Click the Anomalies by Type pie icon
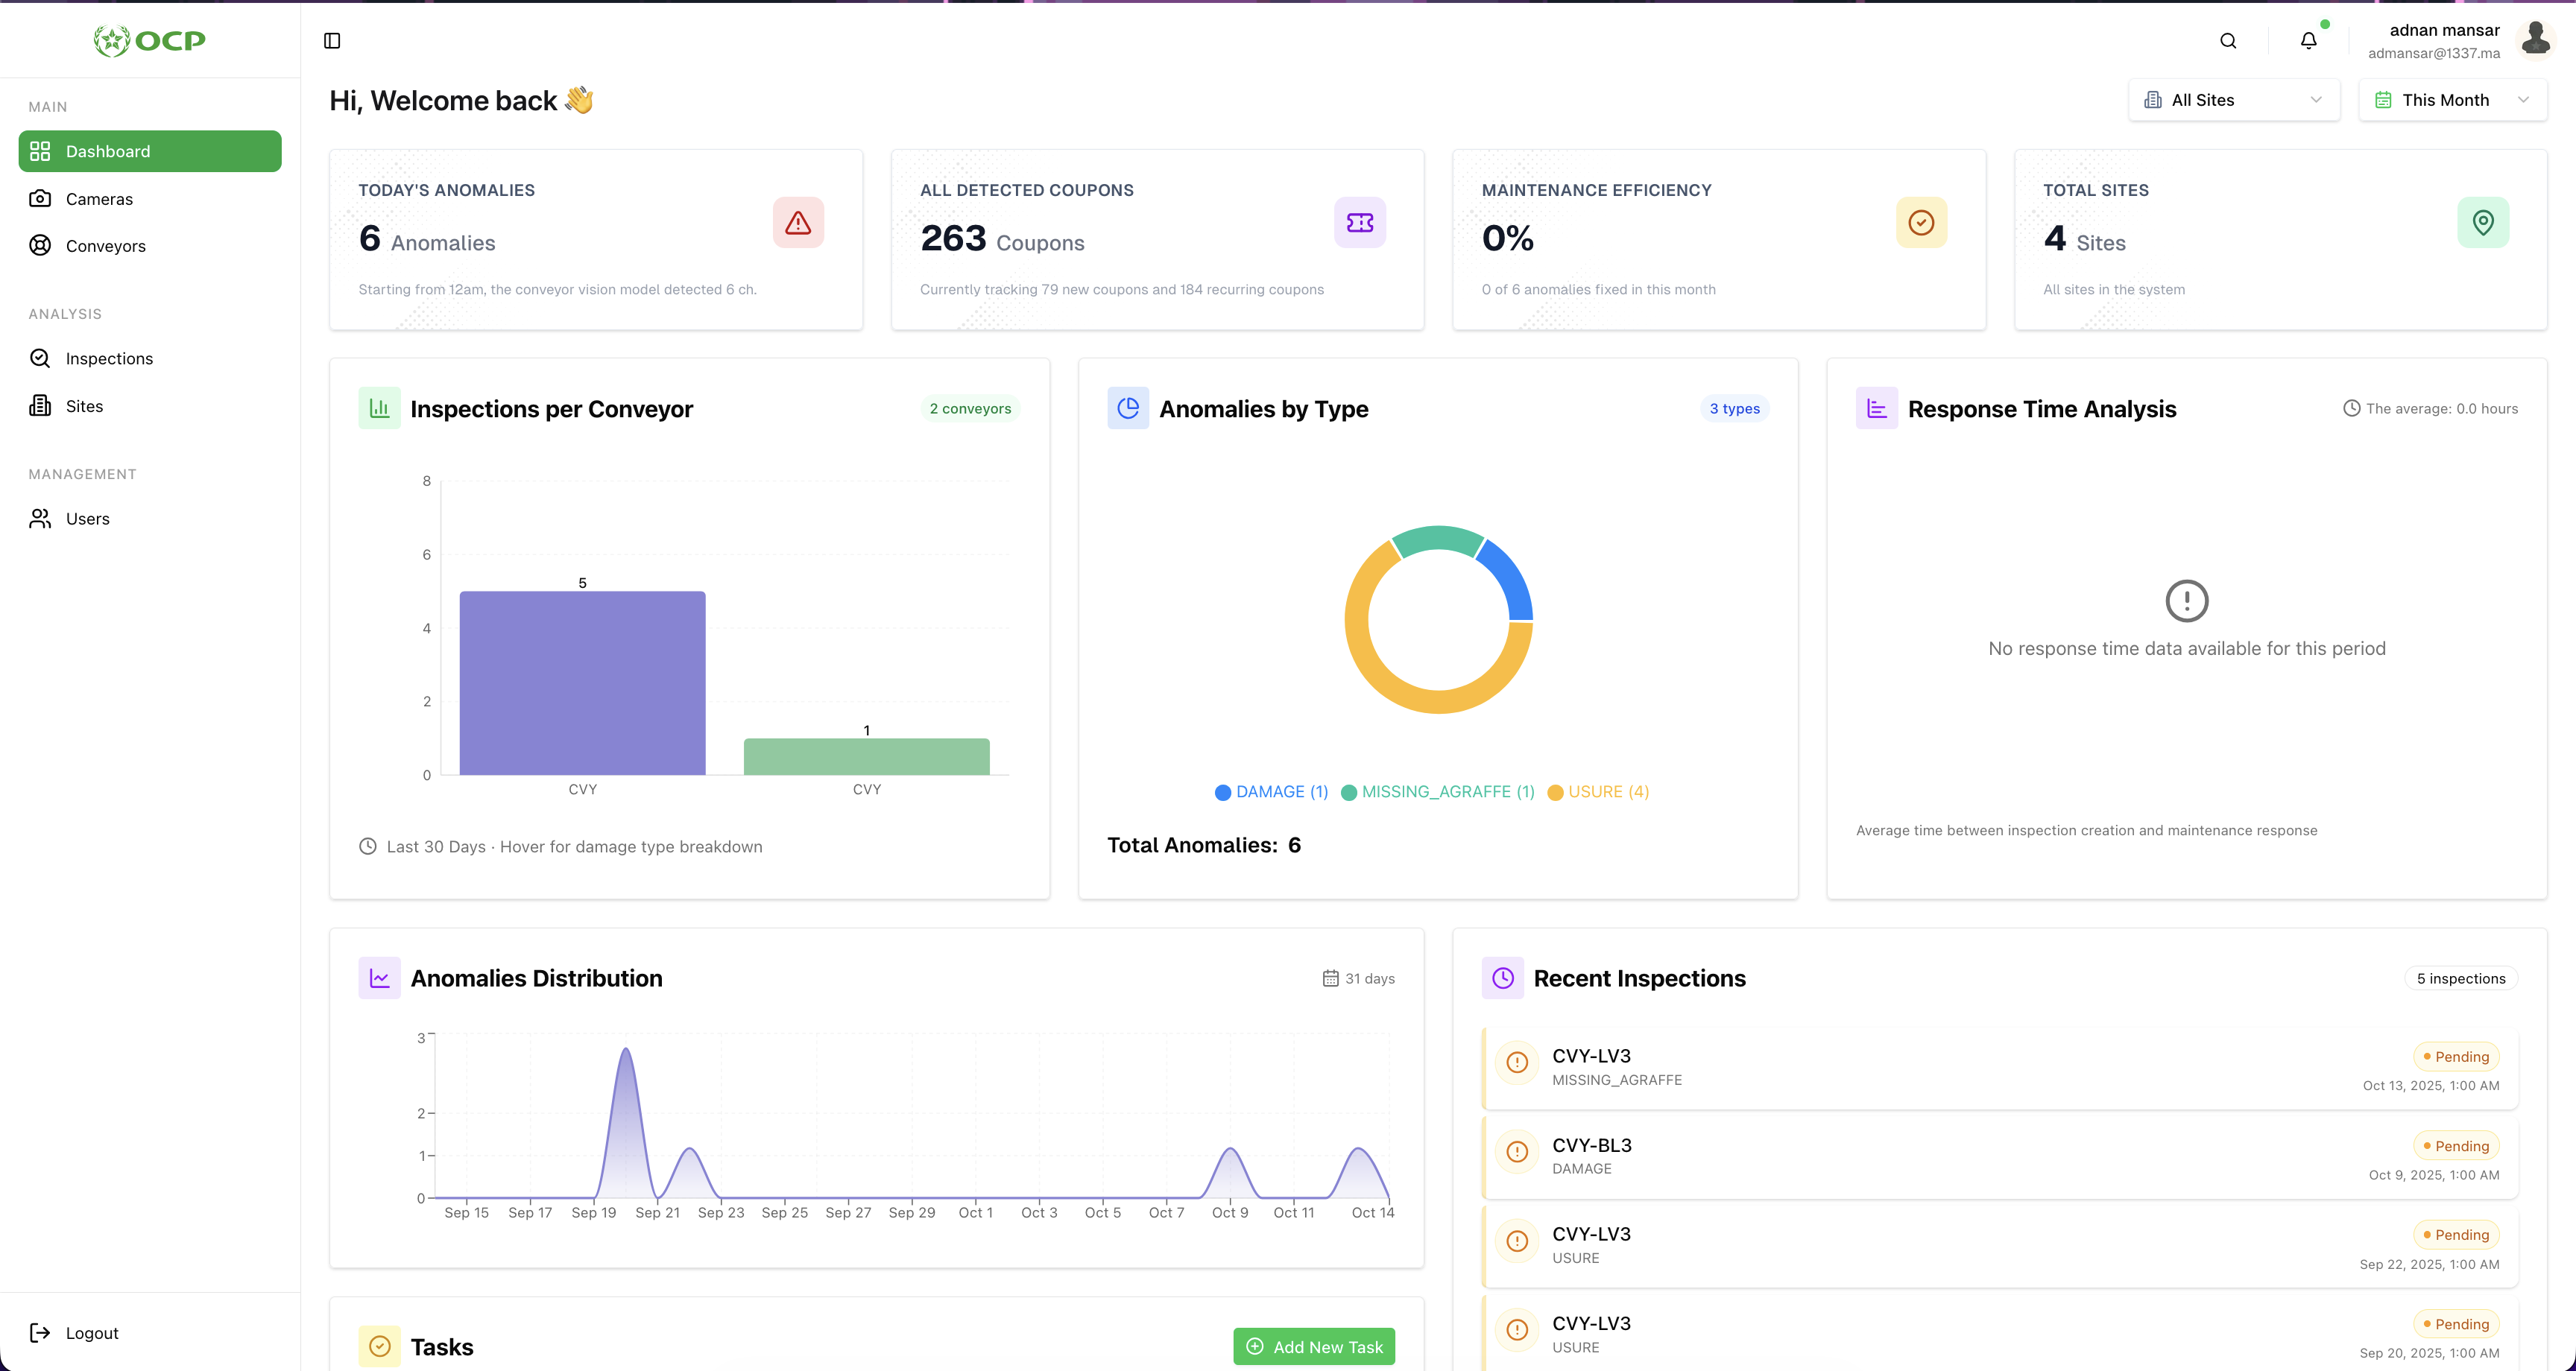The image size is (2576, 1371). [1128, 408]
